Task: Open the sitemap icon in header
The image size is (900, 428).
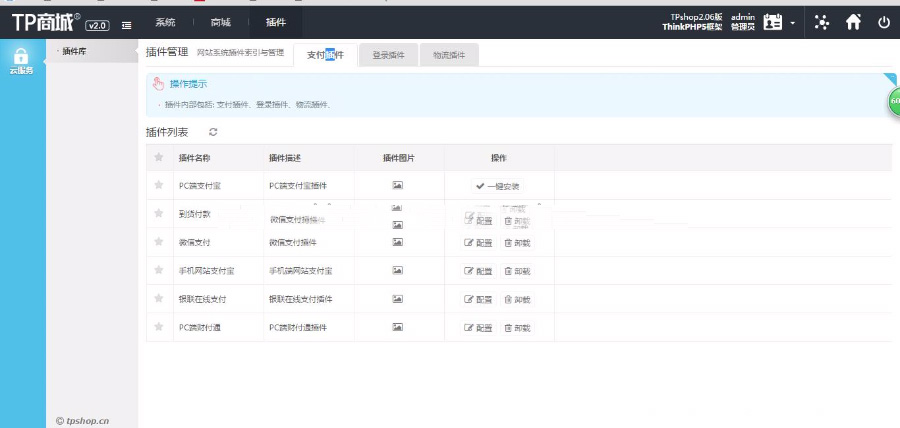Action: click(x=822, y=22)
